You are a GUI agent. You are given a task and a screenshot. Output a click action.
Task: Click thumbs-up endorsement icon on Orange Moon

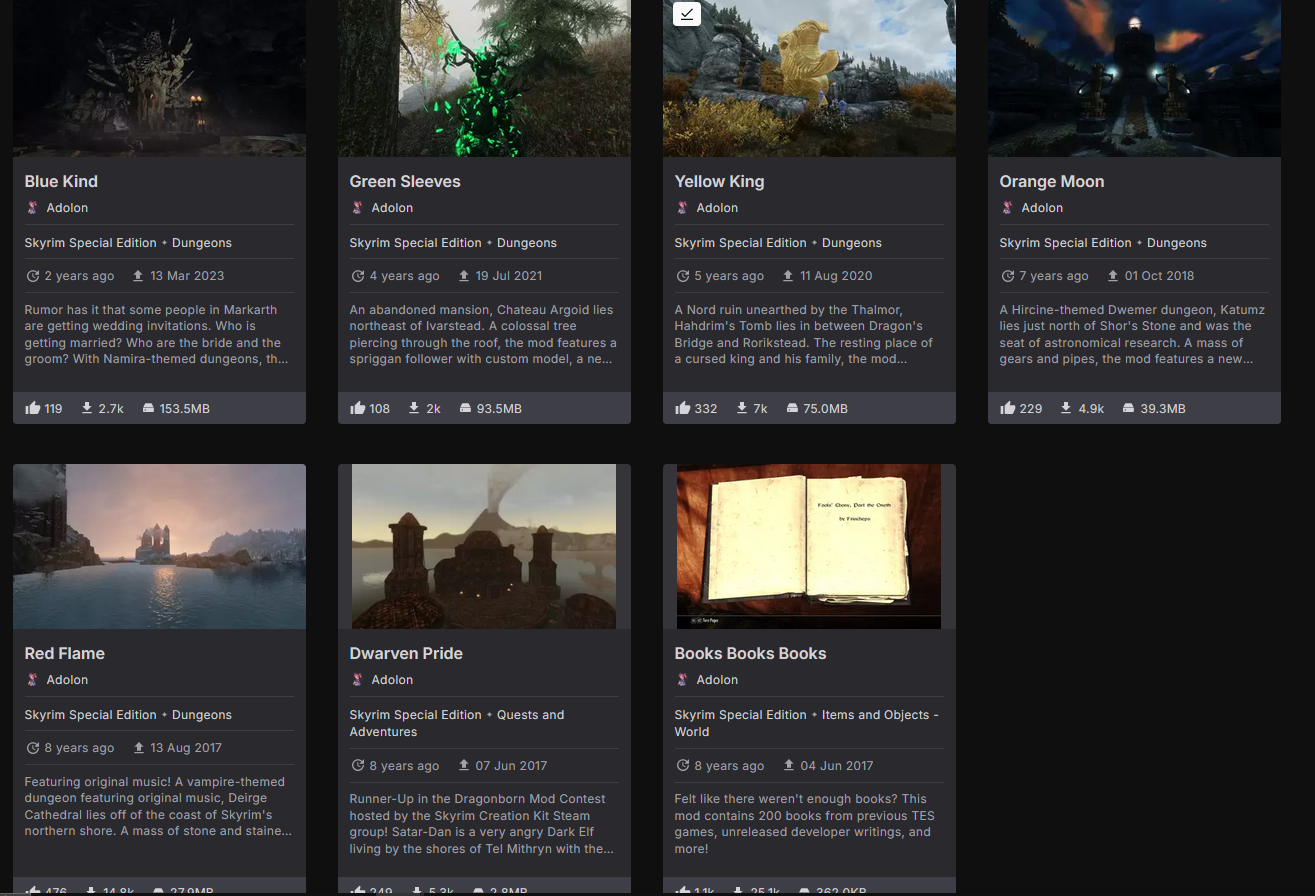[x=1008, y=408]
